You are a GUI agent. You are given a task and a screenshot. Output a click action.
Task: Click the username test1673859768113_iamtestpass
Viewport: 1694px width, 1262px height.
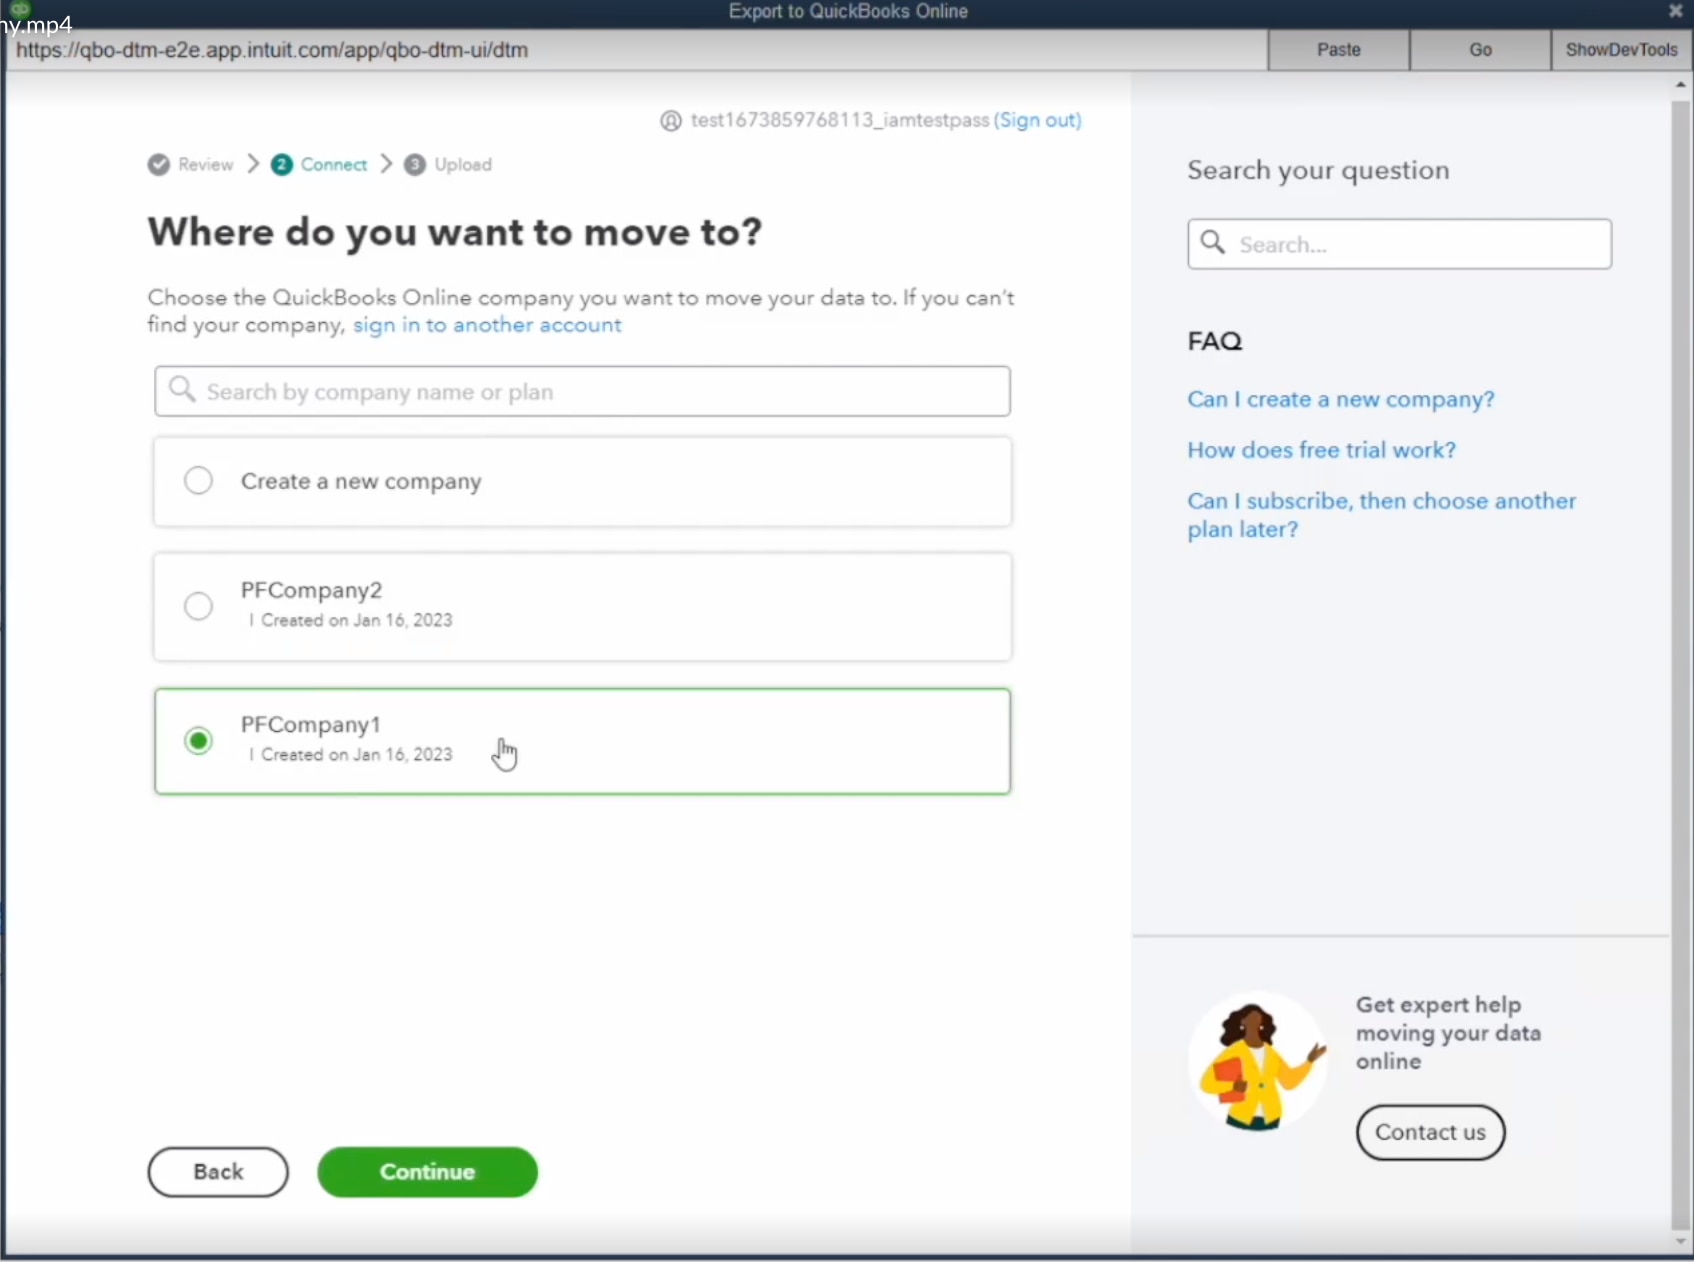840,120
